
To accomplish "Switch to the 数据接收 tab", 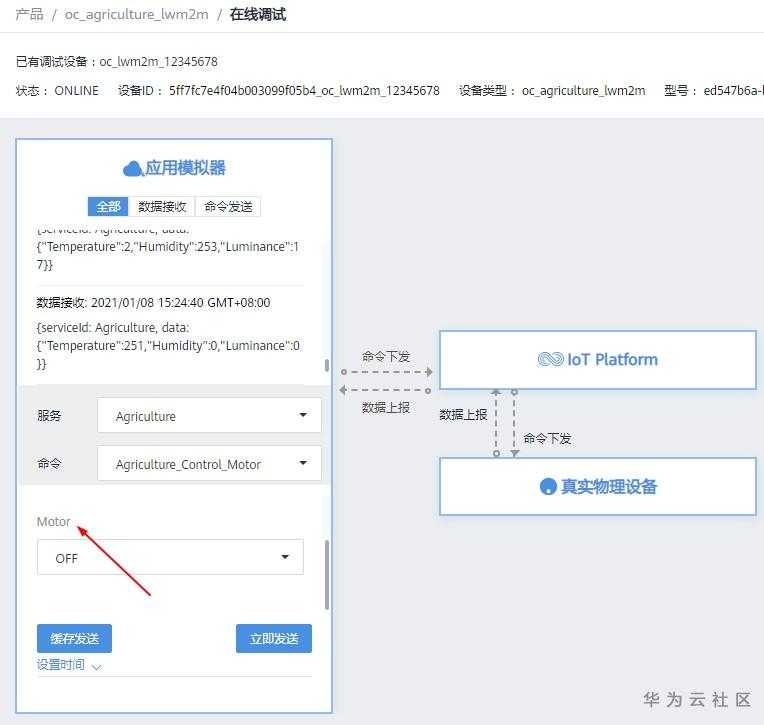I will click(162, 207).
